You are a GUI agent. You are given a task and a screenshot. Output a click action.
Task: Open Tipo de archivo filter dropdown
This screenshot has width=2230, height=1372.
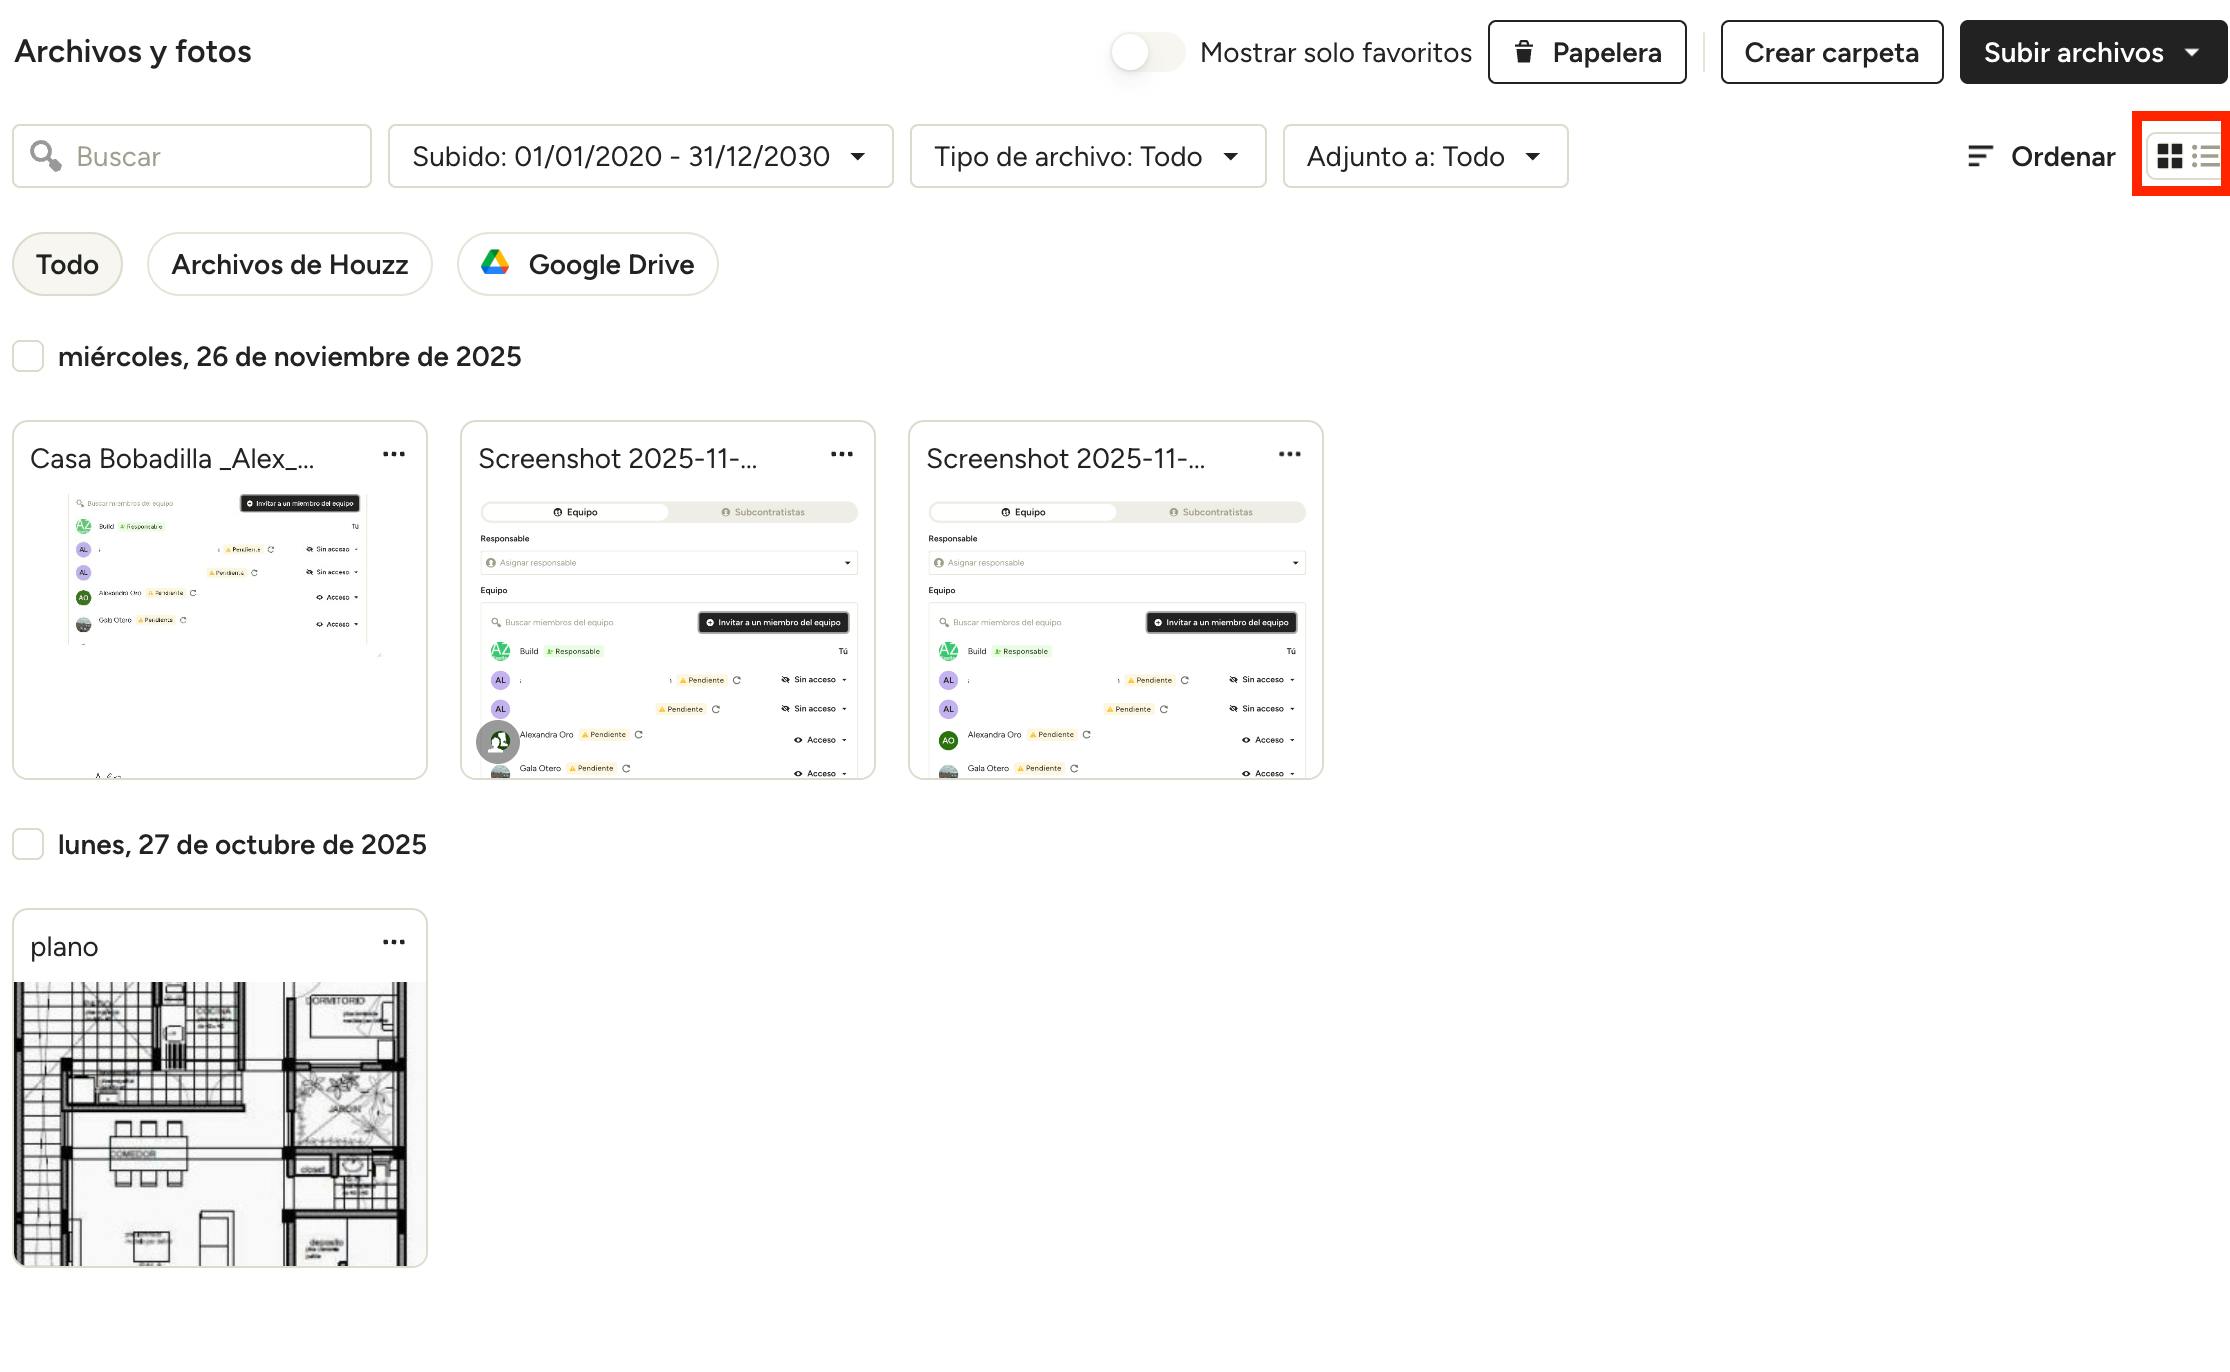pyautogui.click(x=1087, y=156)
